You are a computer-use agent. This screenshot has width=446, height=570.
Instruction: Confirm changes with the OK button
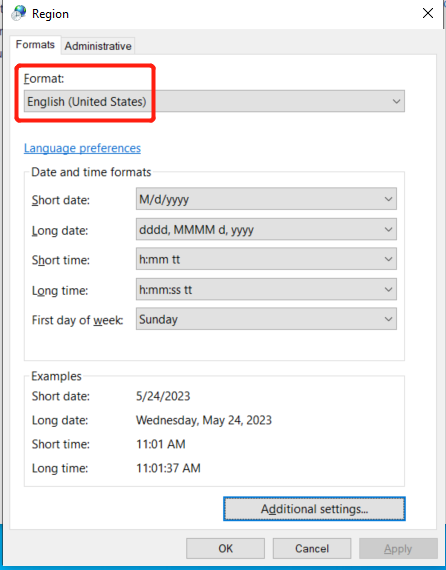[225, 548]
